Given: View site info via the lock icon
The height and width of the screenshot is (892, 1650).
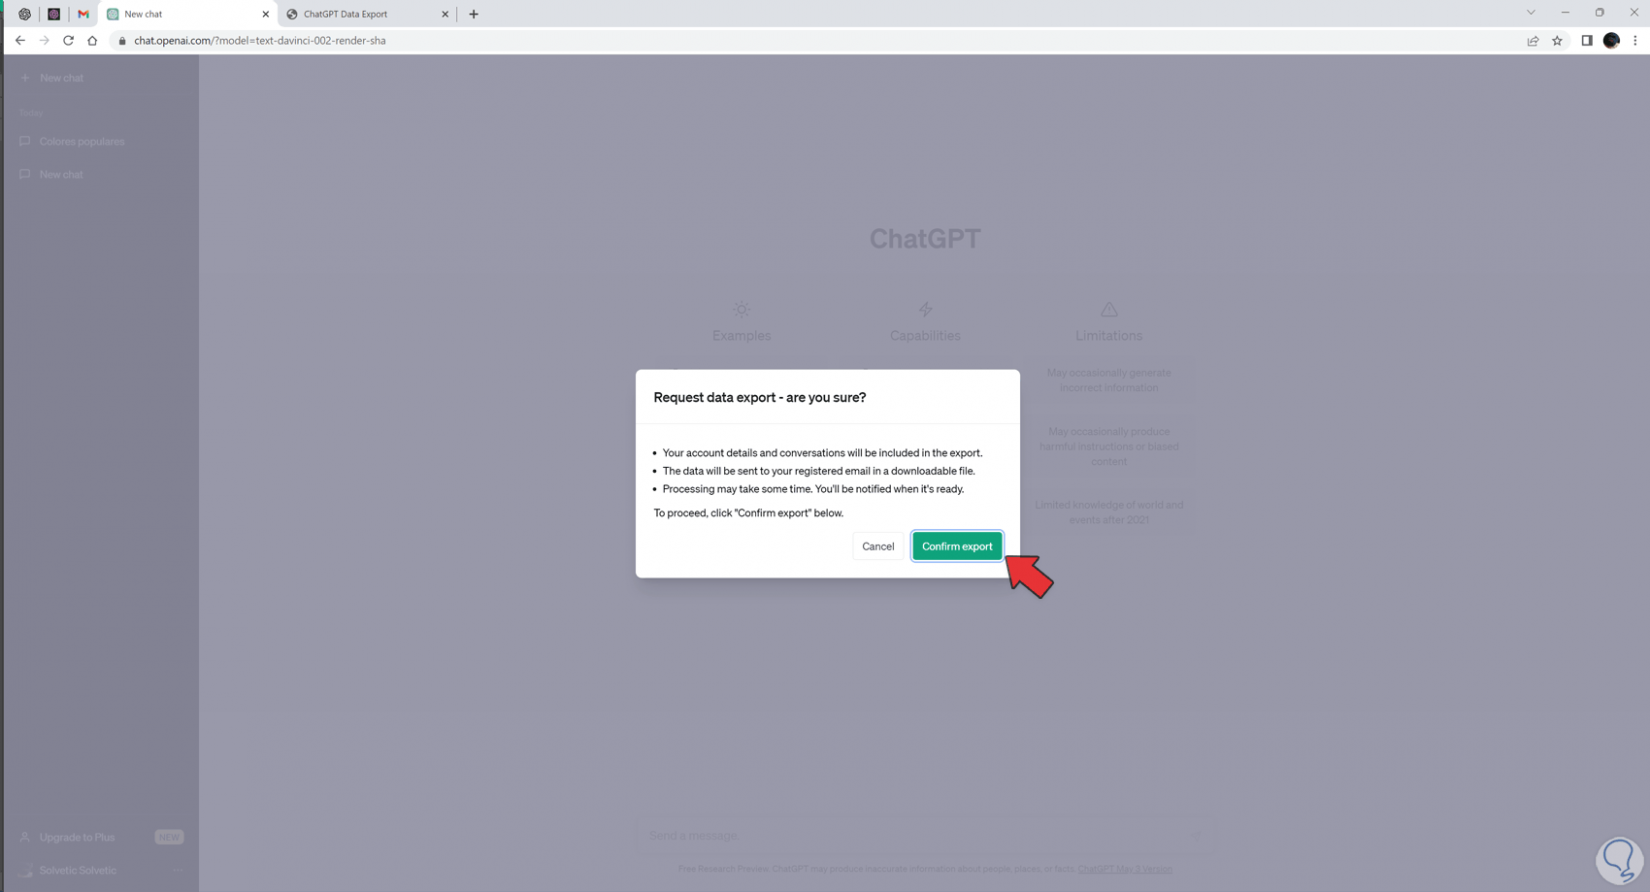Looking at the screenshot, I should click(122, 41).
